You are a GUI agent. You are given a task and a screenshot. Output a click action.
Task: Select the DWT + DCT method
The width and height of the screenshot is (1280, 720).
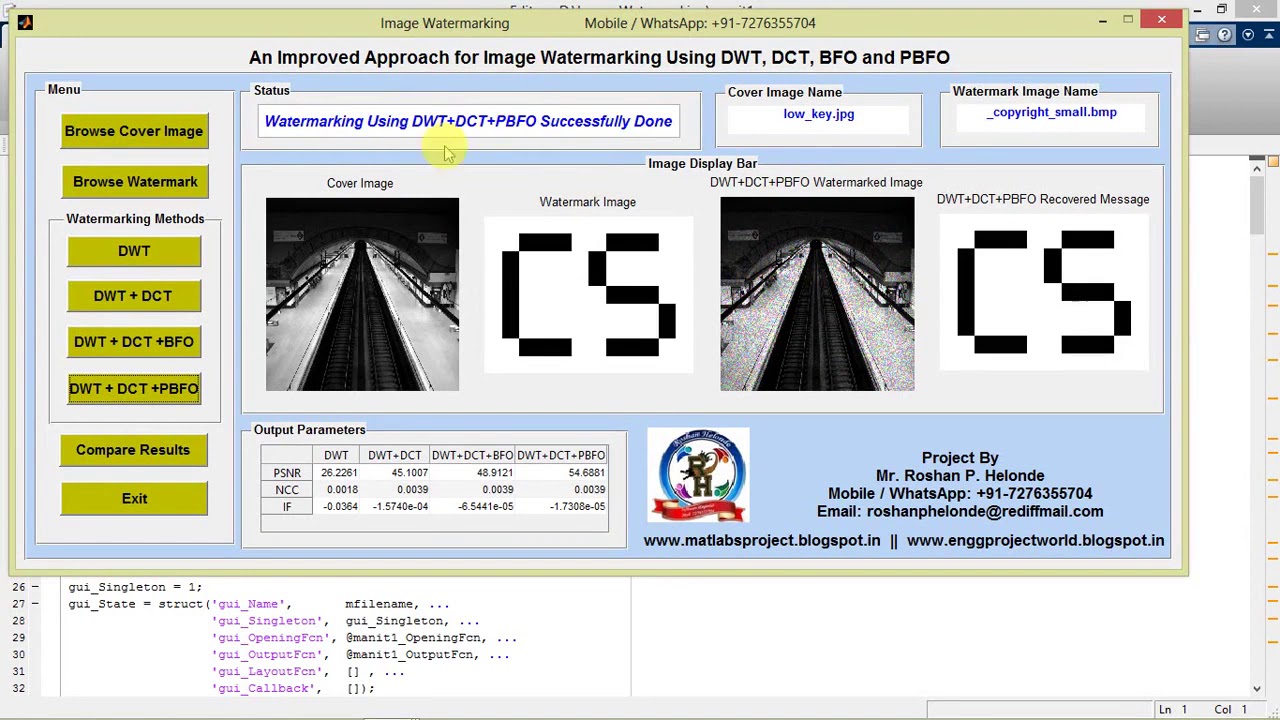pyautogui.click(x=133, y=296)
